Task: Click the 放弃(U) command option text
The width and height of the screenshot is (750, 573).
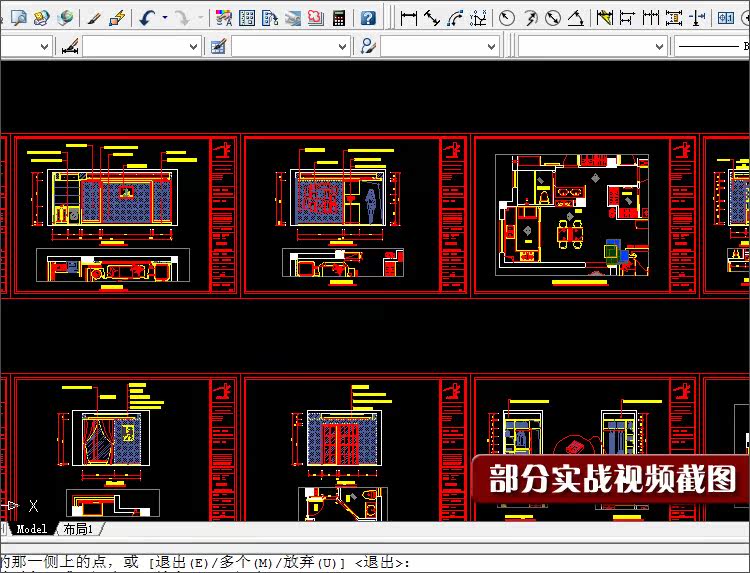Action: point(309,562)
